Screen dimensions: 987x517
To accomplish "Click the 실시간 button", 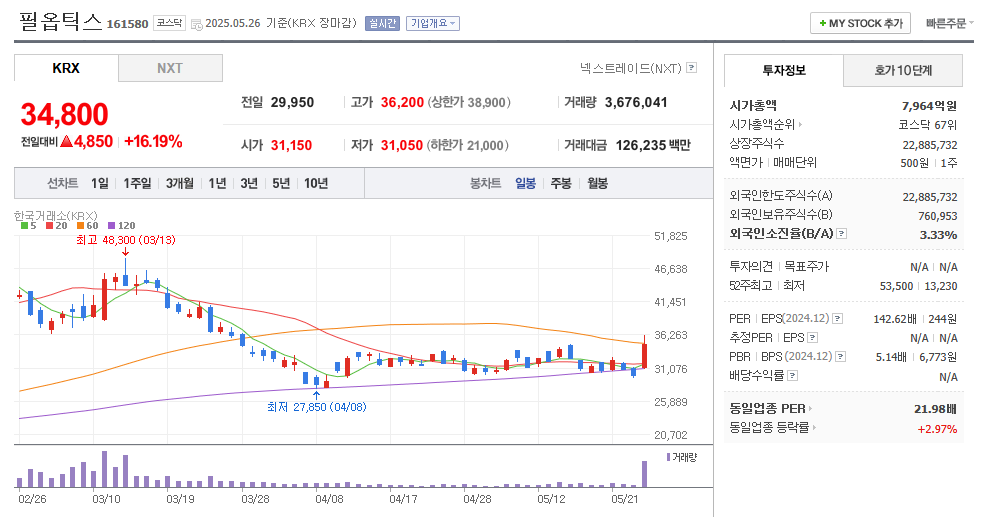I will coord(382,23).
